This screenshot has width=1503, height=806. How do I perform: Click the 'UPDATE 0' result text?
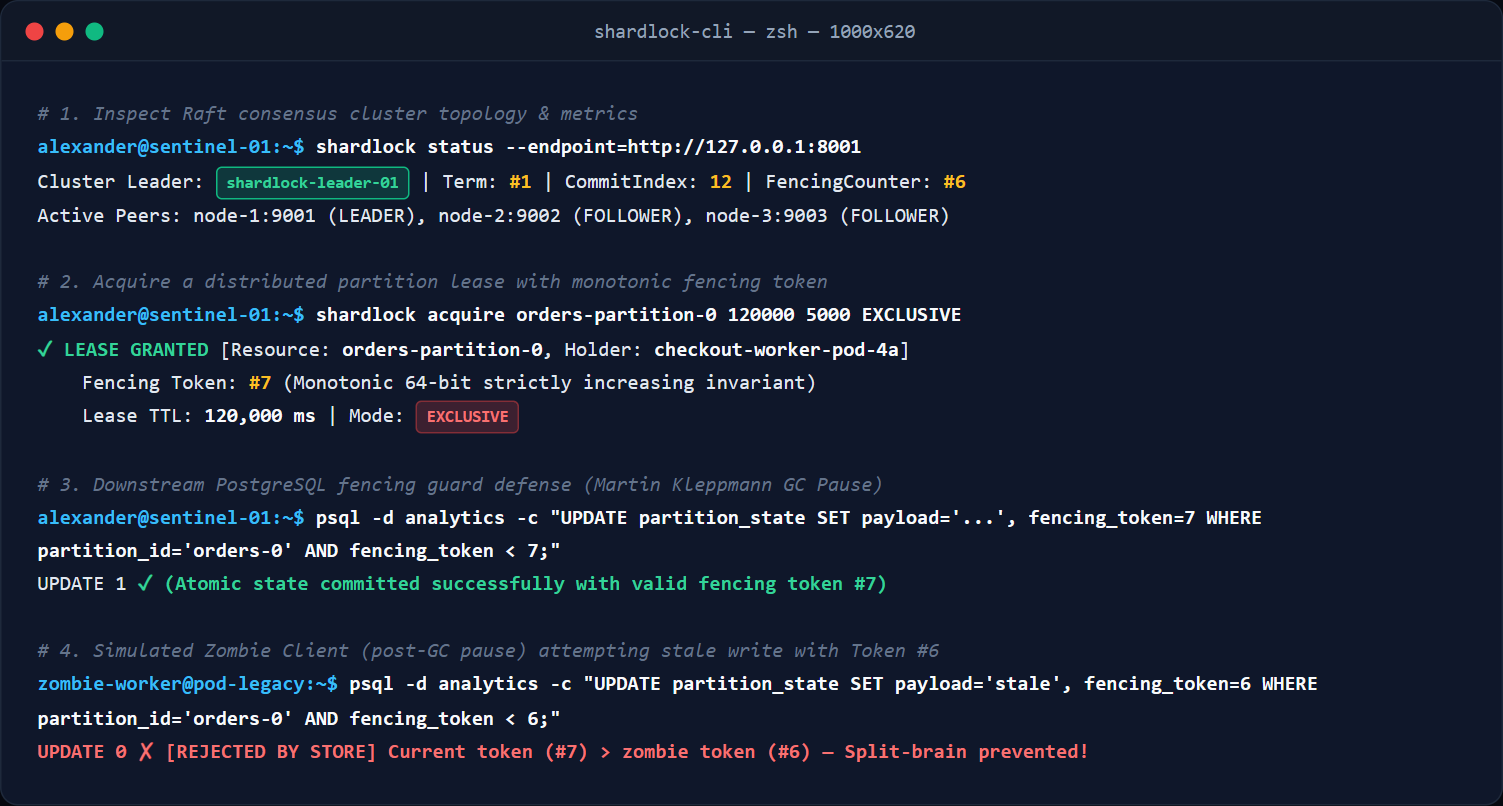pyautogui.click(x=81, y=752)
